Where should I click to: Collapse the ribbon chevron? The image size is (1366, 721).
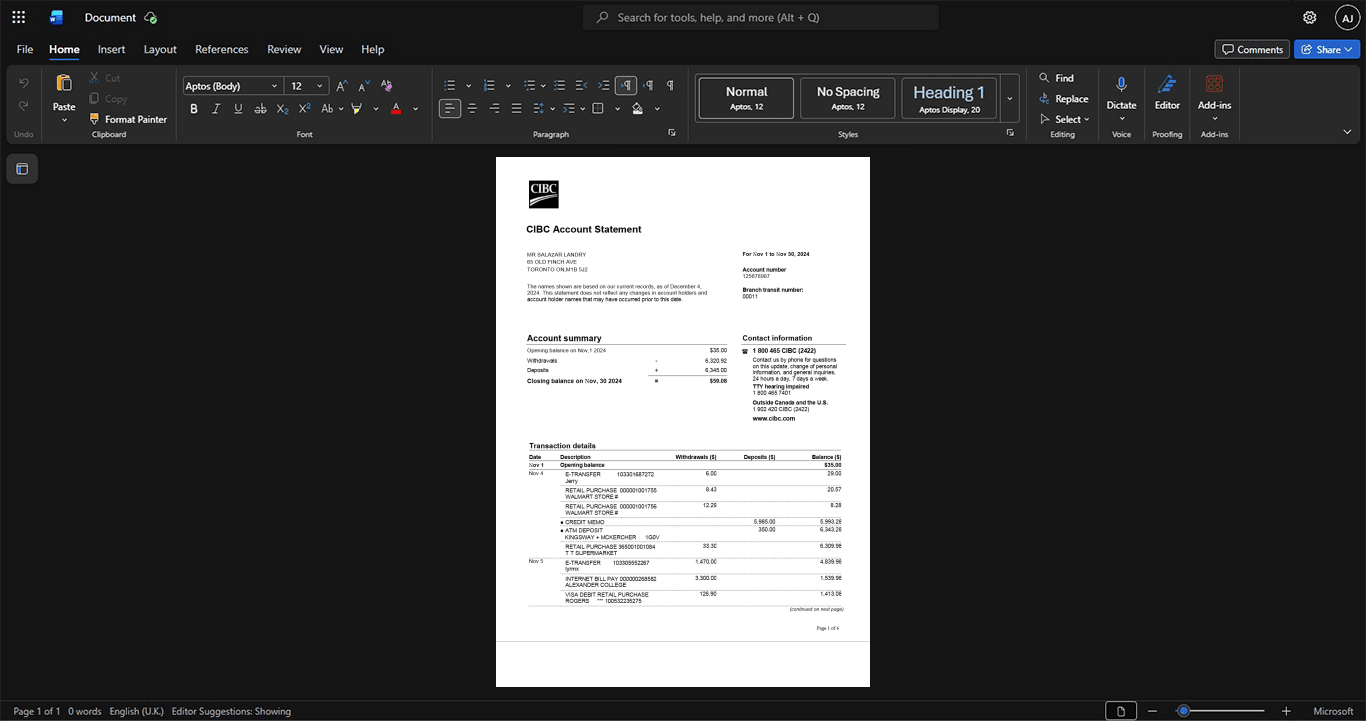pos(1347,131)
